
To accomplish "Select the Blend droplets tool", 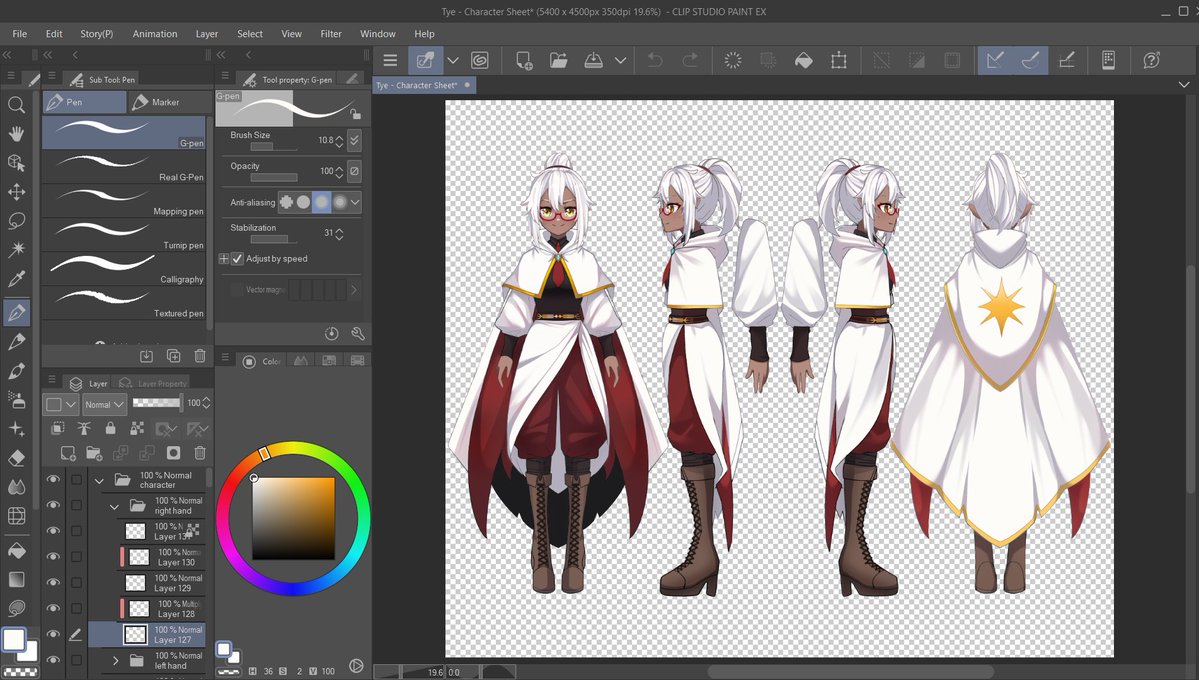I will tap(16, 486).
